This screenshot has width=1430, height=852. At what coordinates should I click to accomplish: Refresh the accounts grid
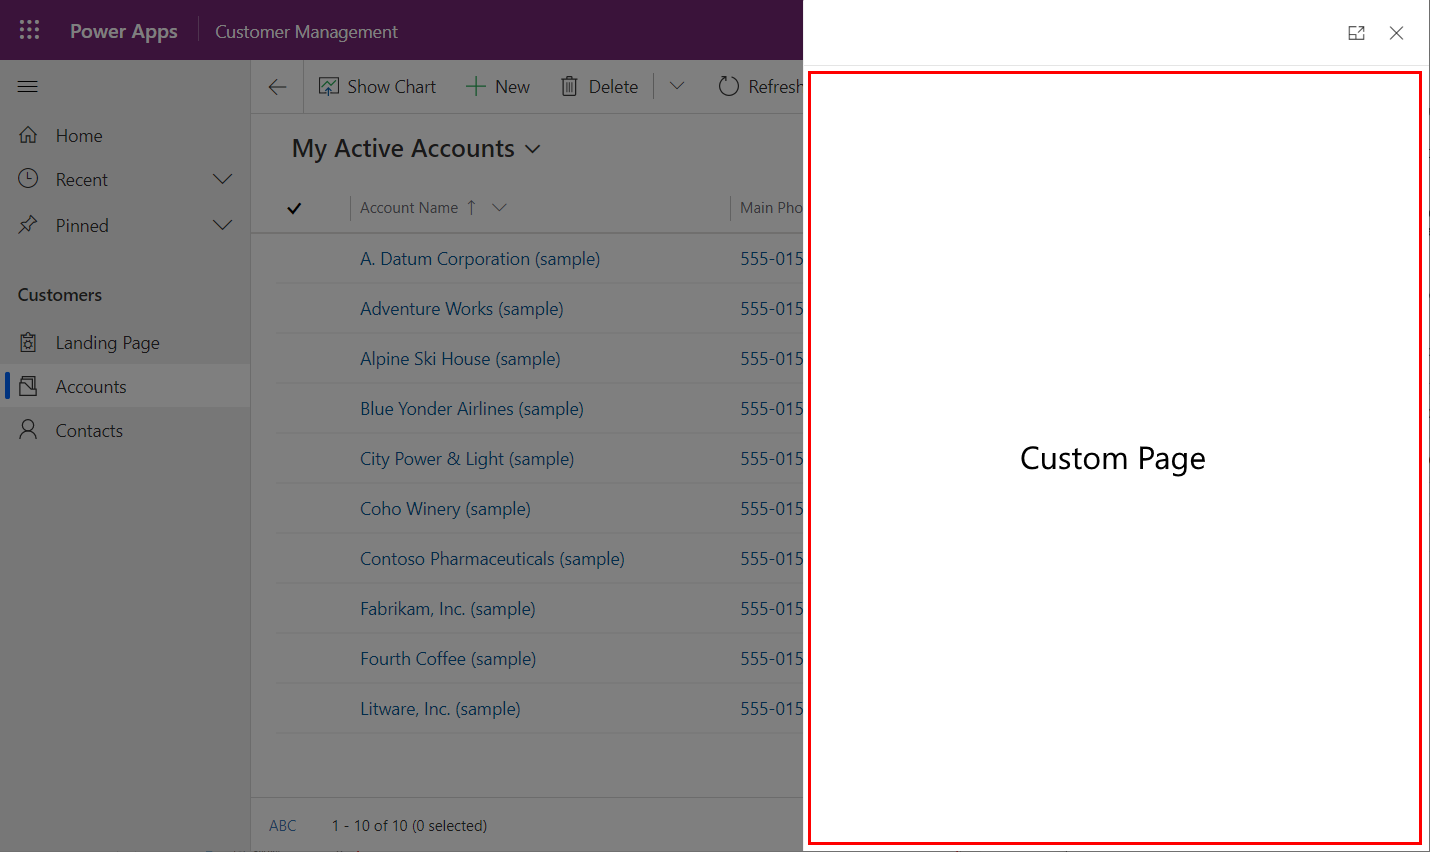click(729, 86)
